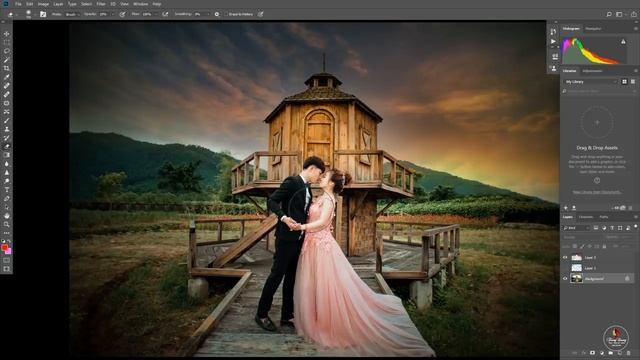
Task: Select the Eyedropper tool
Action: (7, 77)
